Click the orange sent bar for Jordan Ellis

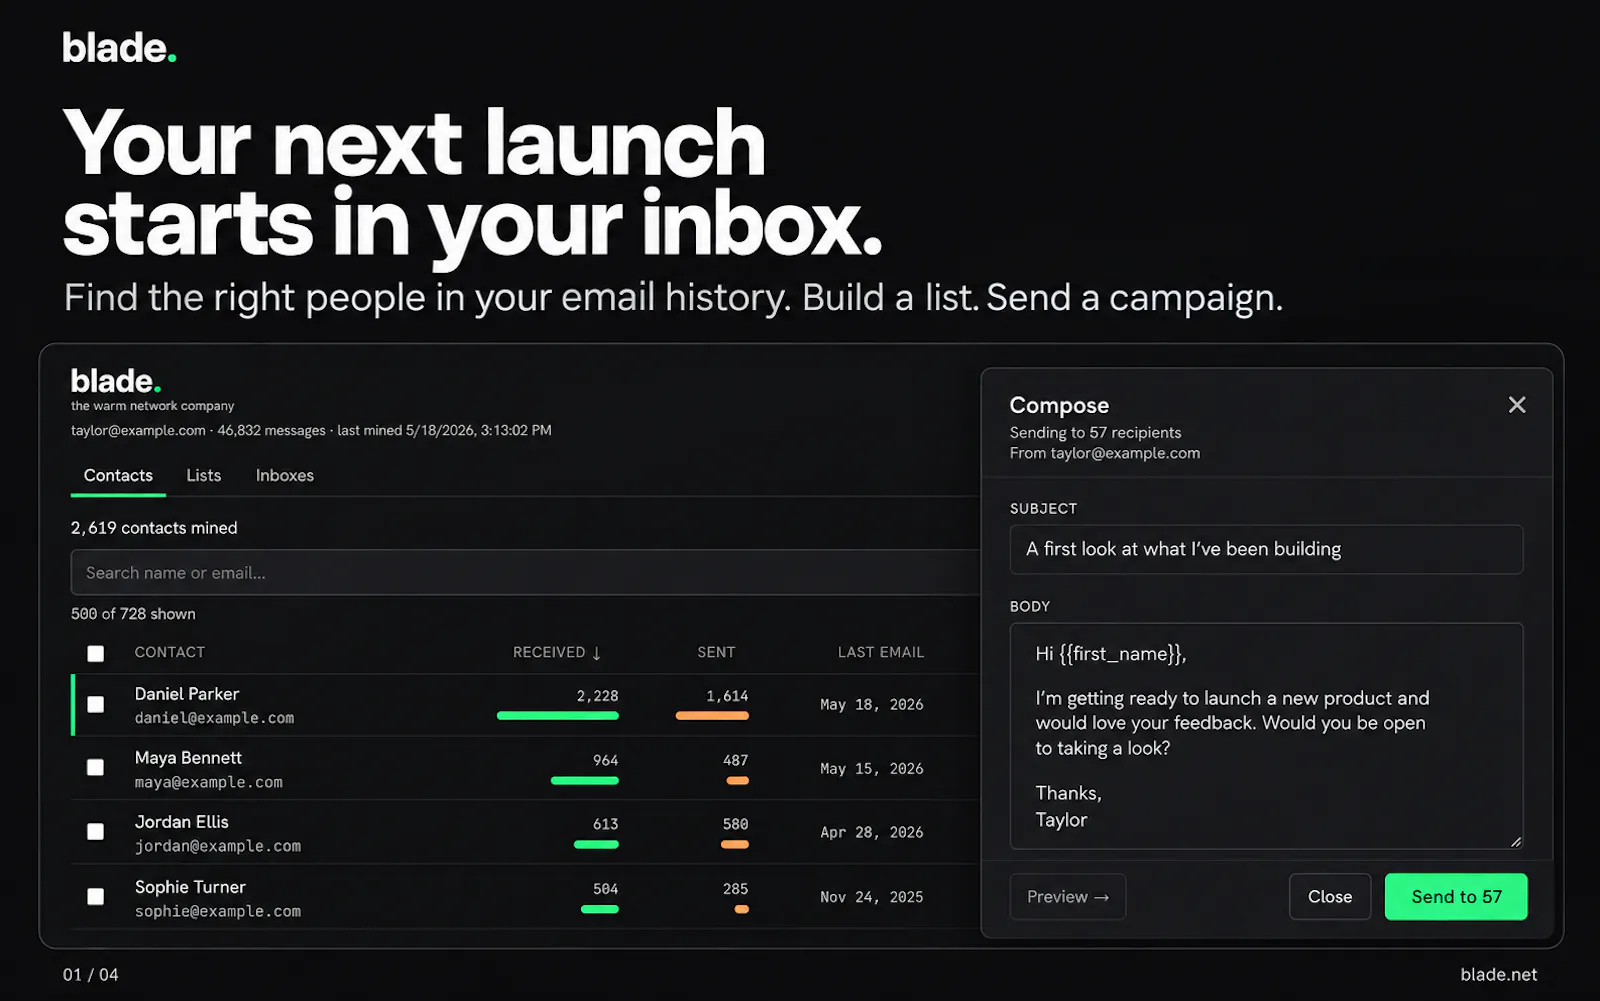[735, 845]
